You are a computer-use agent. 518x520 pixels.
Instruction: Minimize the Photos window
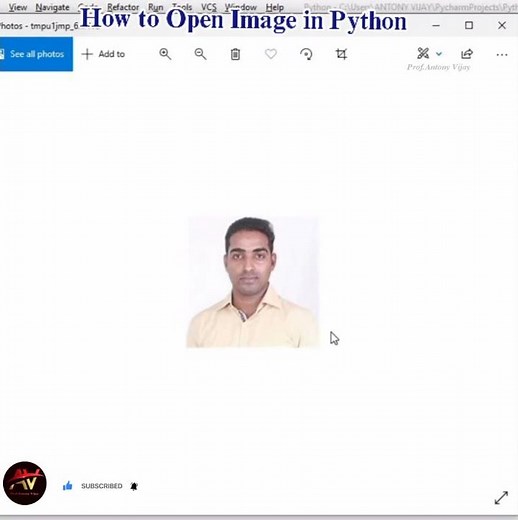[x=436, y=25]
